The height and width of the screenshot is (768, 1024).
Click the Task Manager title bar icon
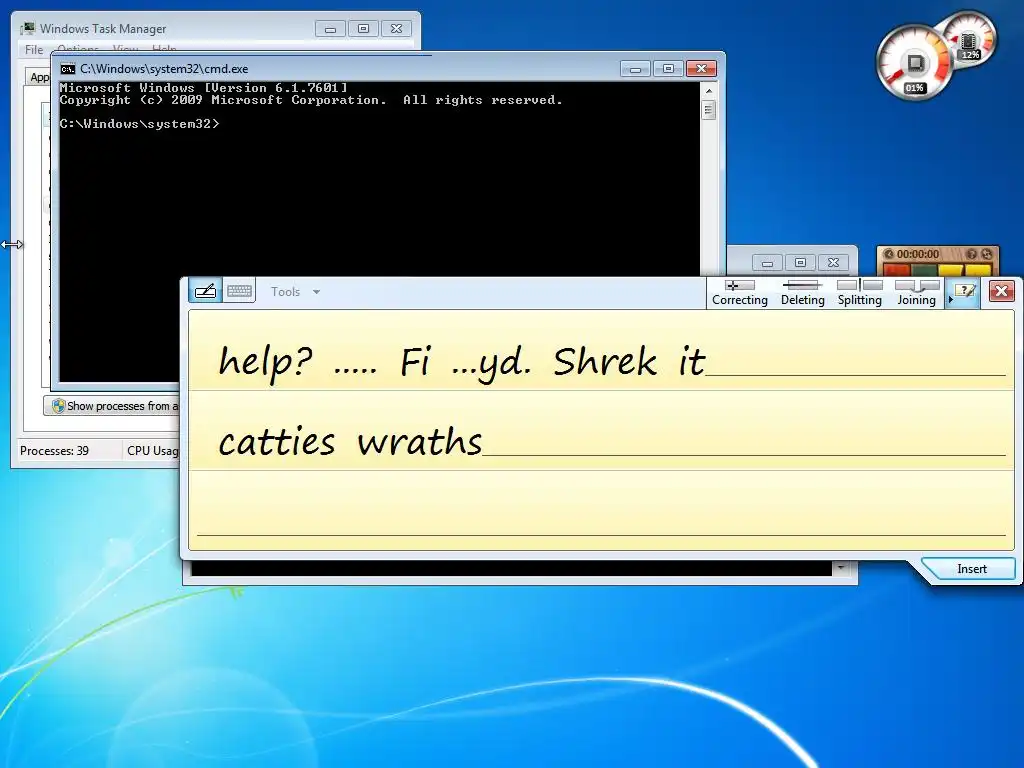(x=27, y=29)
